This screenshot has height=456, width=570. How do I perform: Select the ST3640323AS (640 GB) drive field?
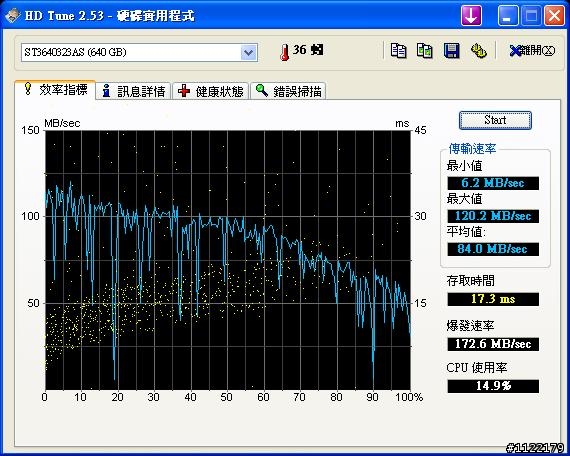tap(139, 52)
